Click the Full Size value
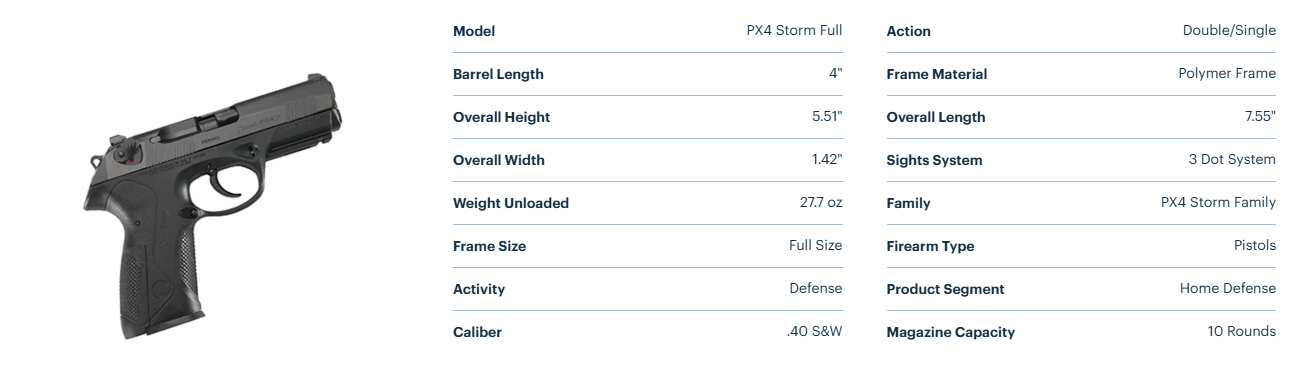This screenshot has height=383, width=1300. pos(815,245)
